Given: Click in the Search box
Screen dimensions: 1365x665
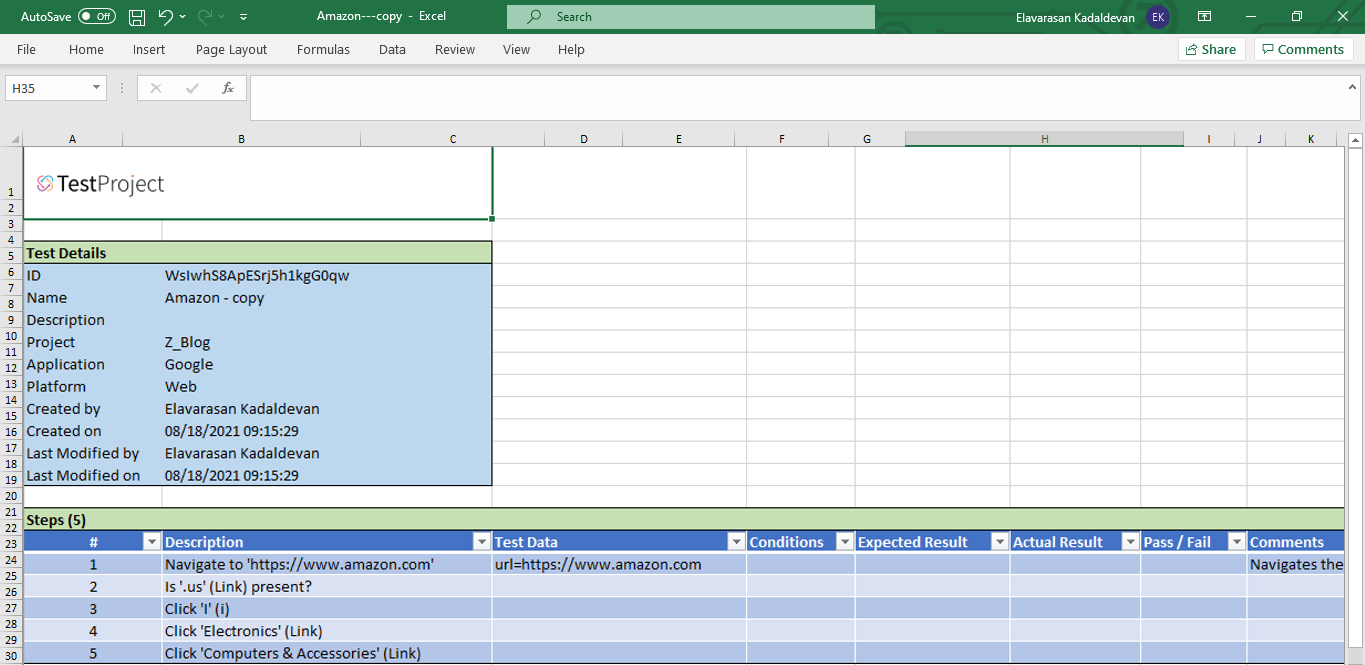Looking at the screenshot, I should coord(690,17).
